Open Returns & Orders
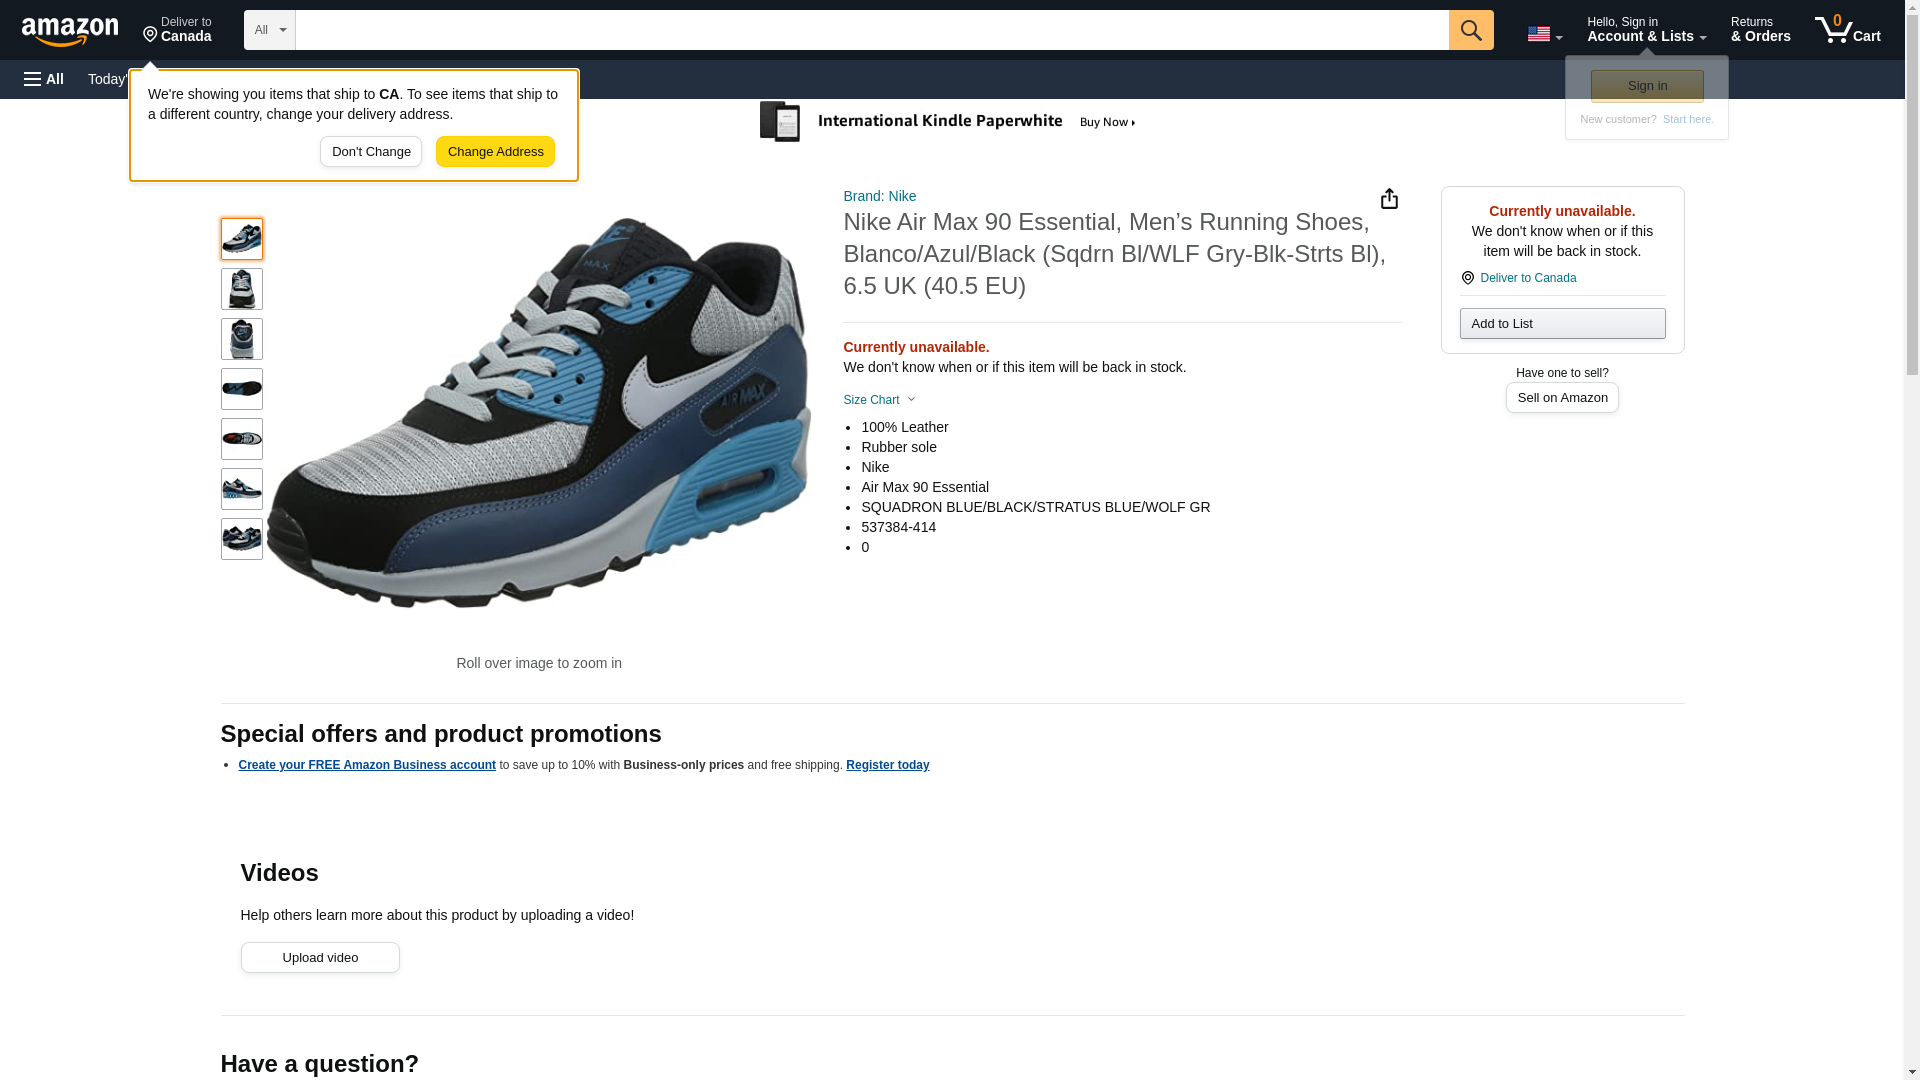1920x1080 pixels. click(1760, 30)
